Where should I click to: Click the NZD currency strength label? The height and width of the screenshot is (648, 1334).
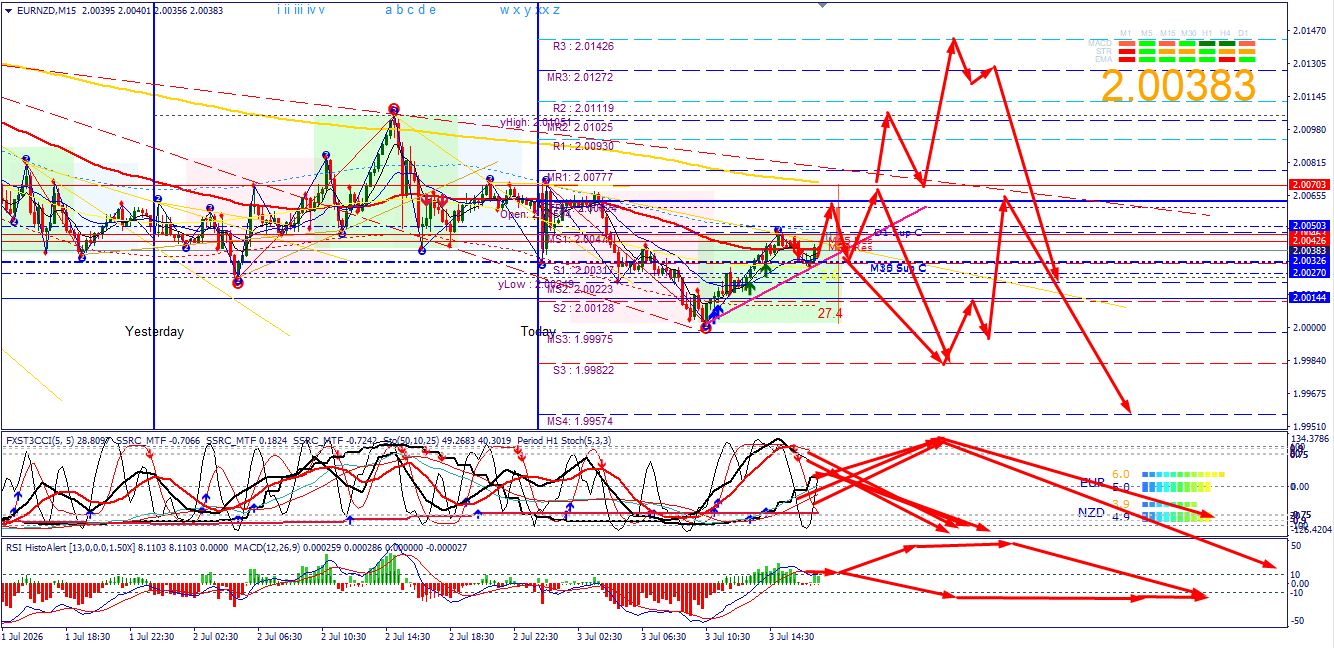(x=1091, y=512)
